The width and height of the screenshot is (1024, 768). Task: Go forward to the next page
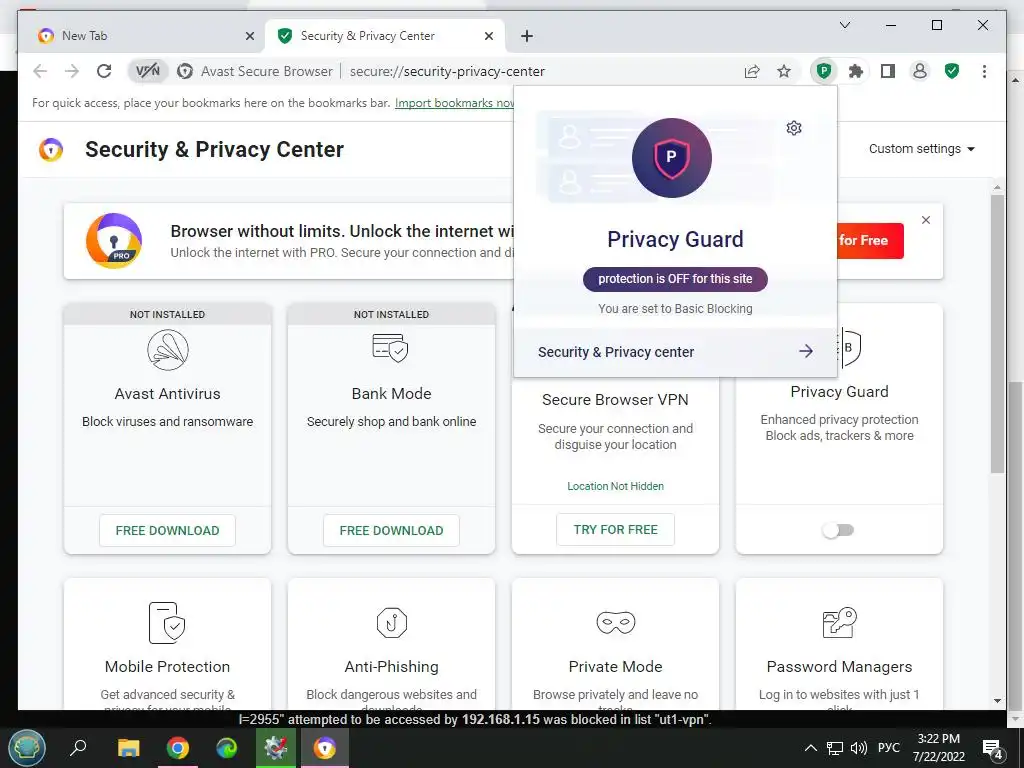pyautogui.click(x=72, y=71)
